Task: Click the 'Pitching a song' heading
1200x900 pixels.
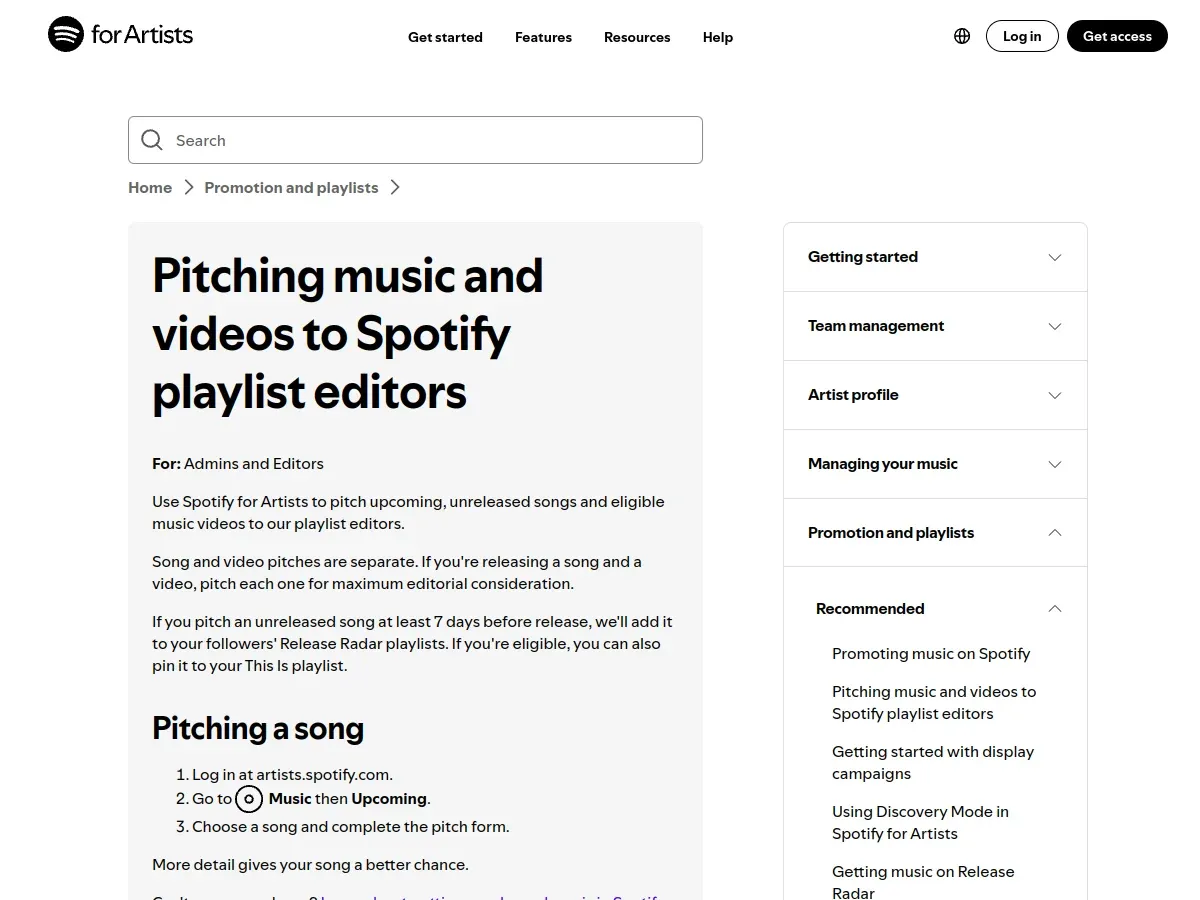Action: pos(258,728)
